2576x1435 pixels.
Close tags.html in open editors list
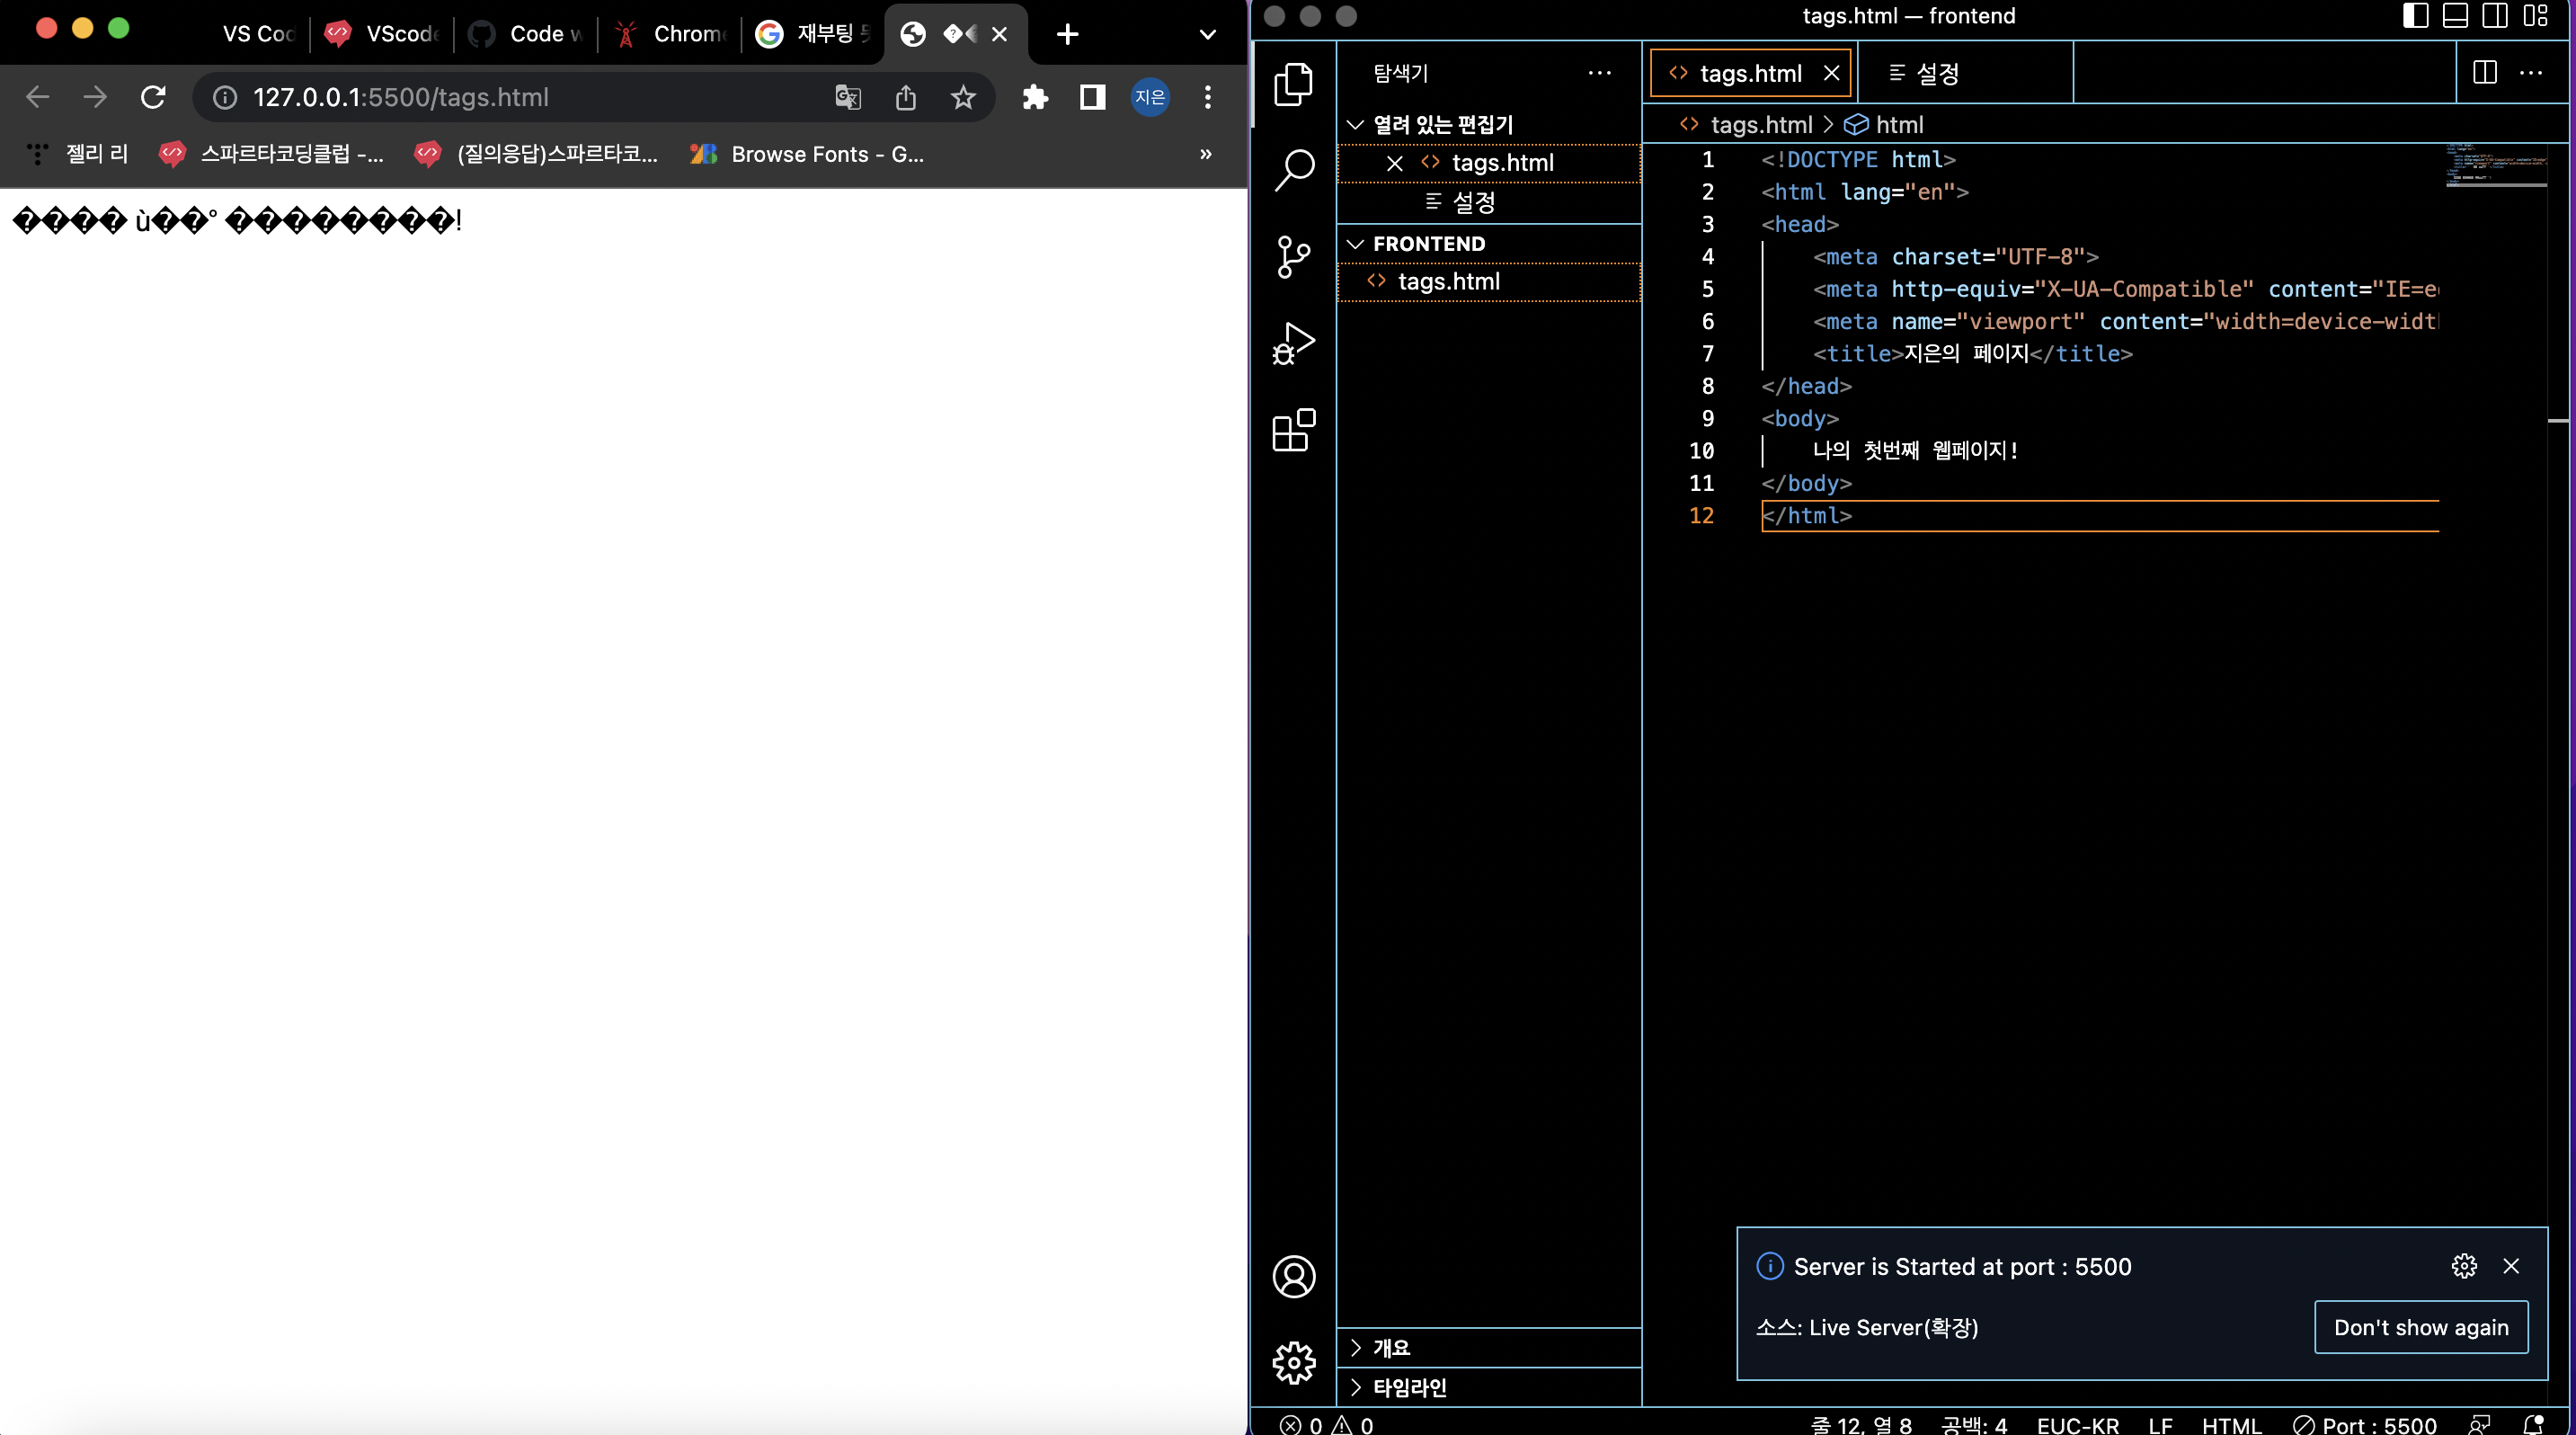point(1394,163)
